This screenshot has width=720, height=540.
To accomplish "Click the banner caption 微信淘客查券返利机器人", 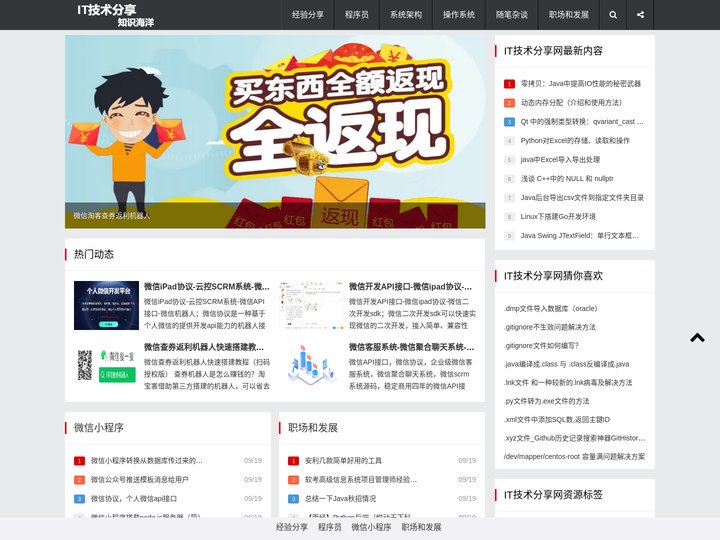I will point(112,215).
